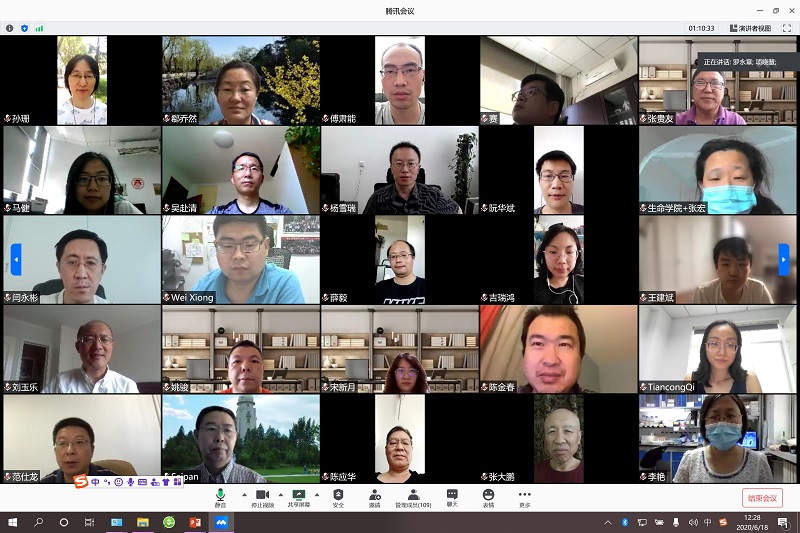Click the meeting info icon at top-left
The height and width of the screenshot is (533, 800).
[10, 28]
